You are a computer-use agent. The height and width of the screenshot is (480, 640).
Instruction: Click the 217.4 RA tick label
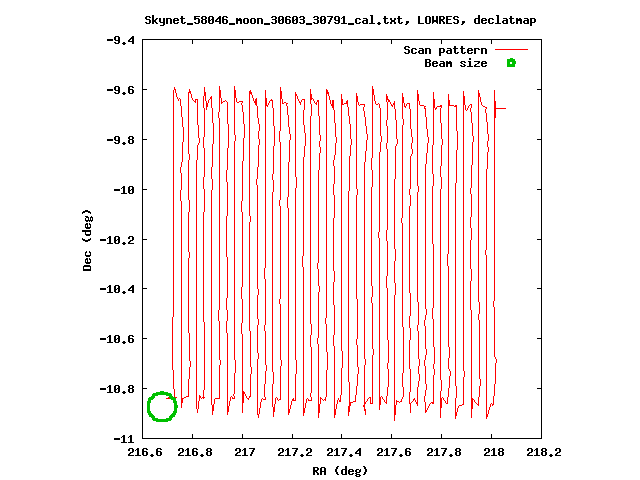pos(344,452)
